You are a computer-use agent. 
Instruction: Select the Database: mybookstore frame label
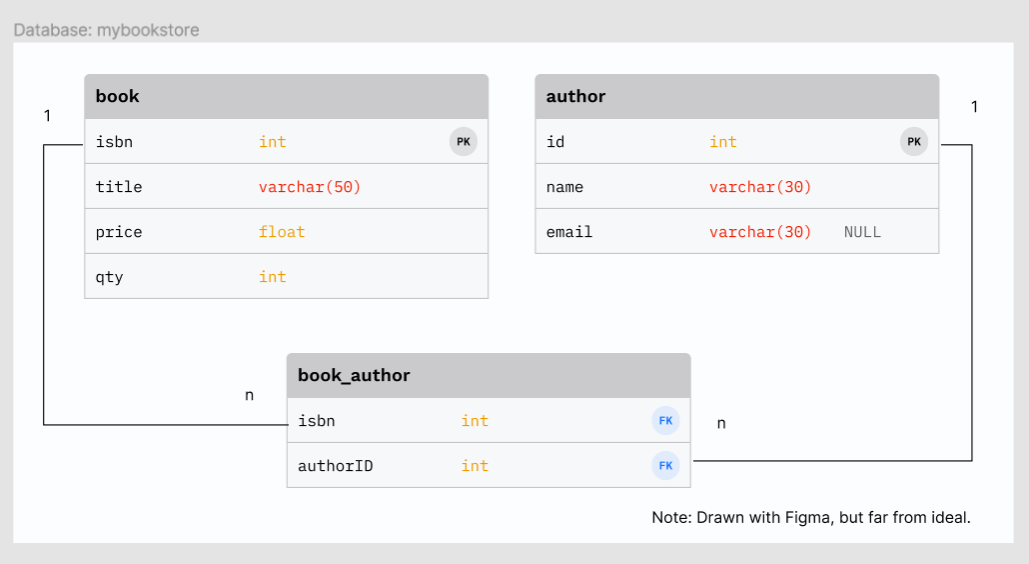[x=106, y=30]
